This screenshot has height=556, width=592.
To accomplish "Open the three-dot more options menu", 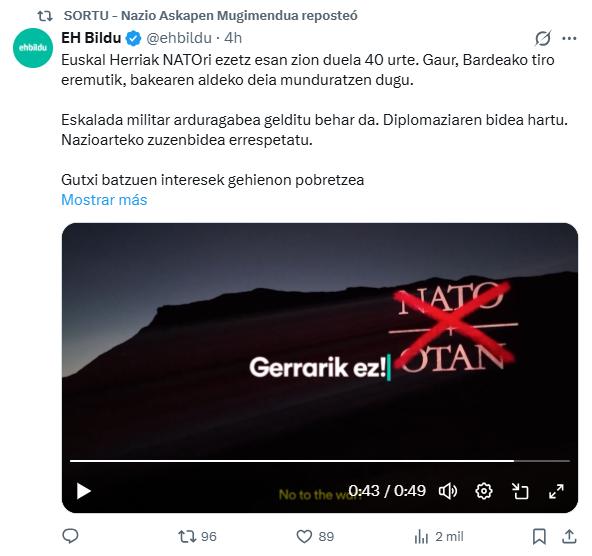I will click(x=569, y=38).
